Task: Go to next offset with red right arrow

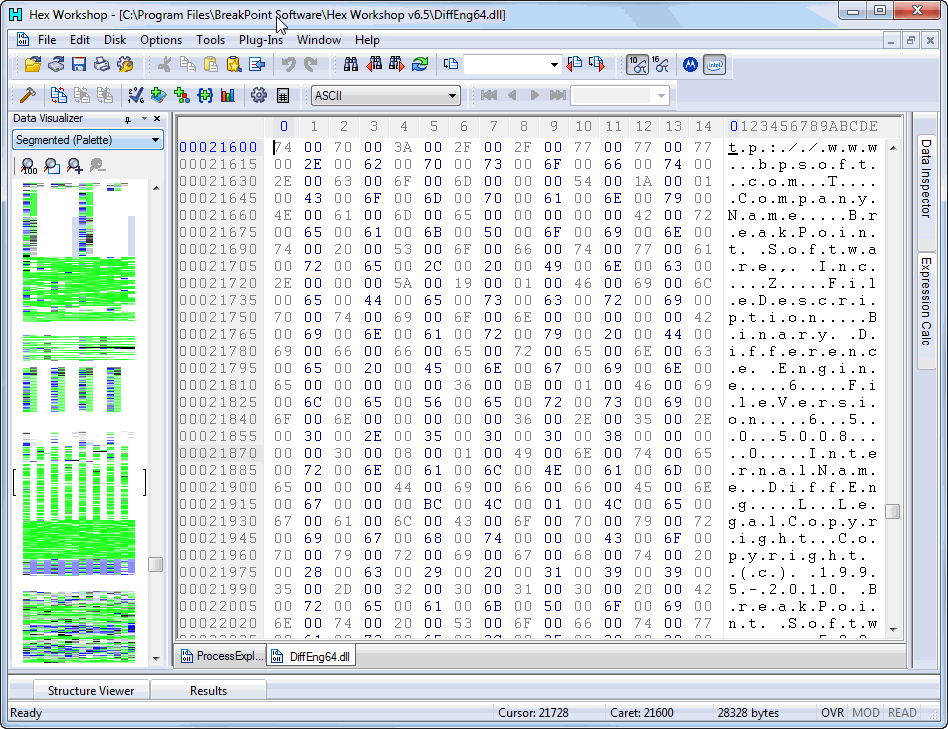Action: 597,64
